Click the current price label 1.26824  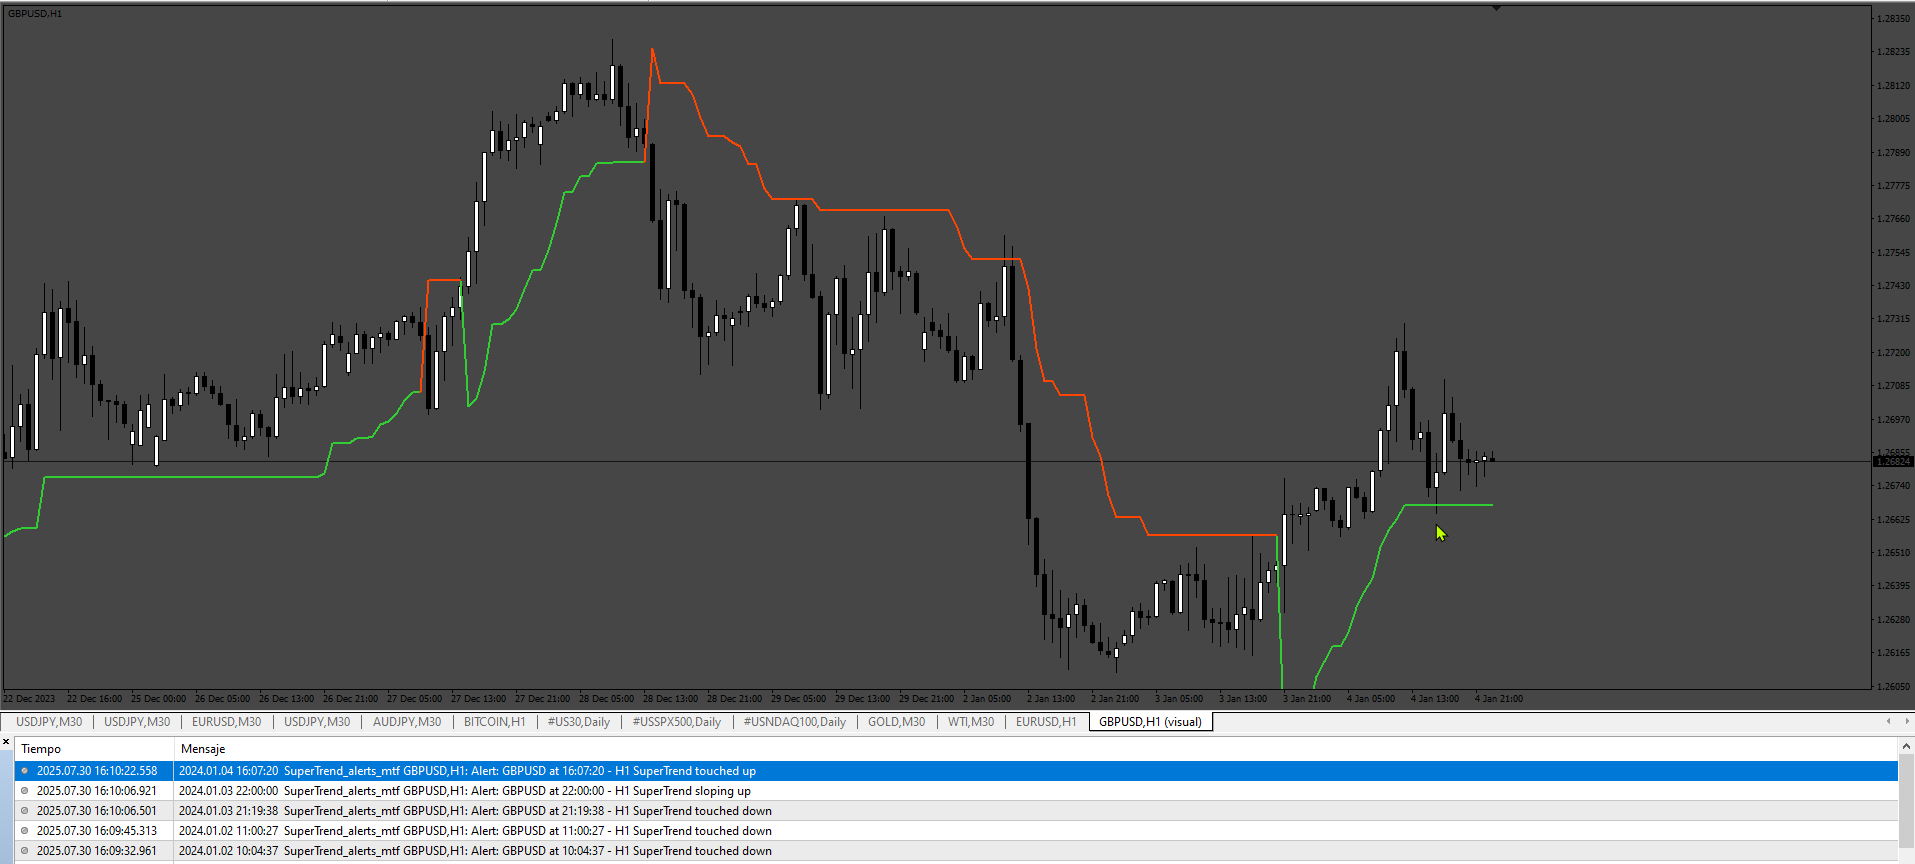coord(1892,462)
